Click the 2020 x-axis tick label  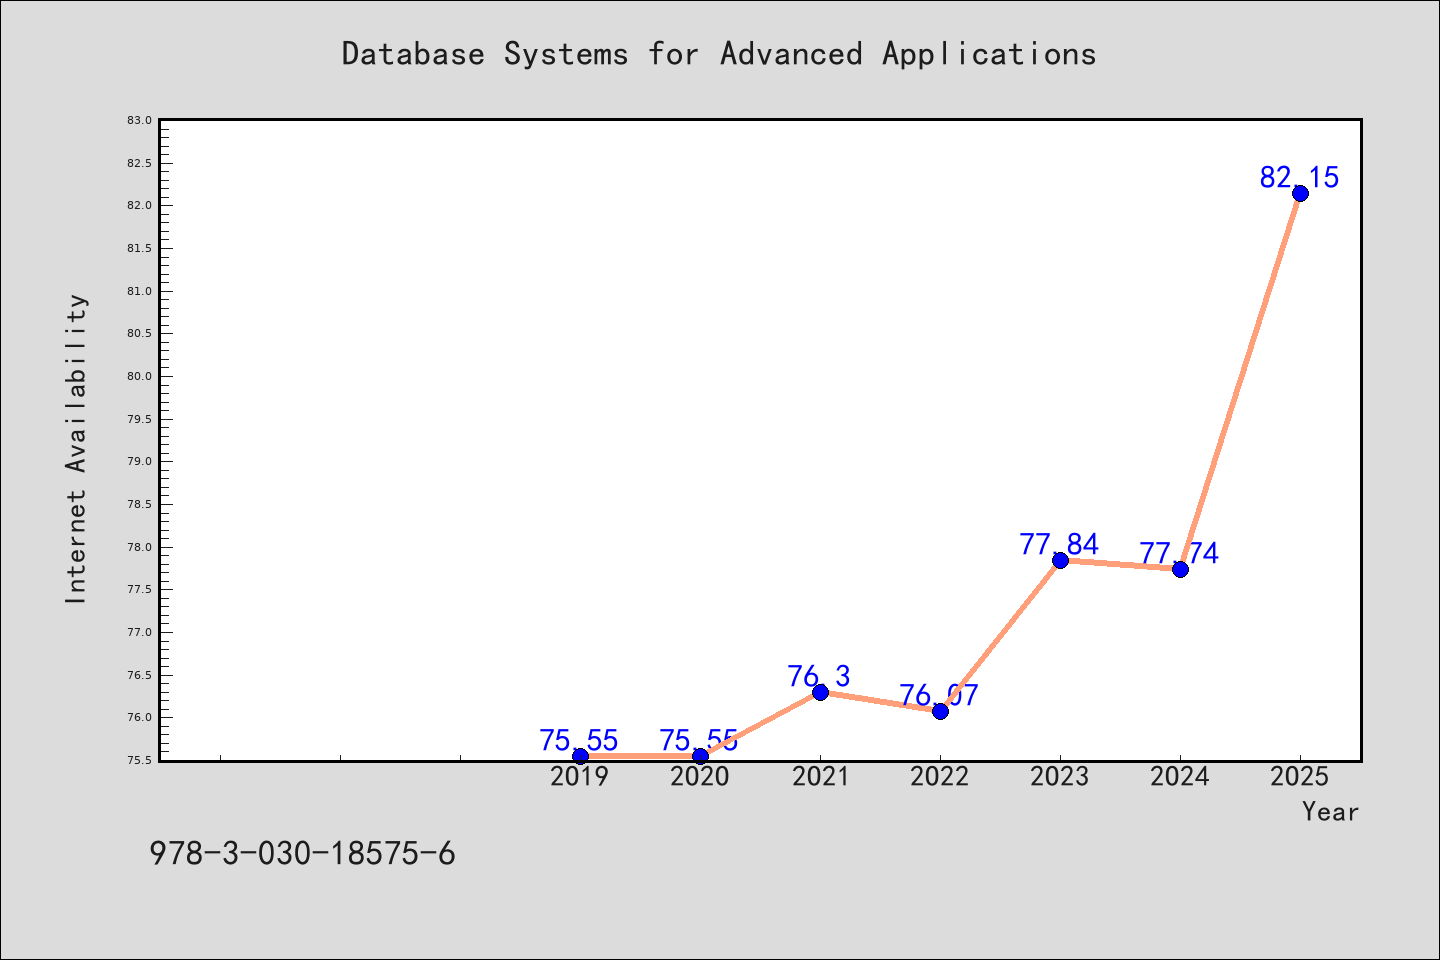(x=700, y=777)
